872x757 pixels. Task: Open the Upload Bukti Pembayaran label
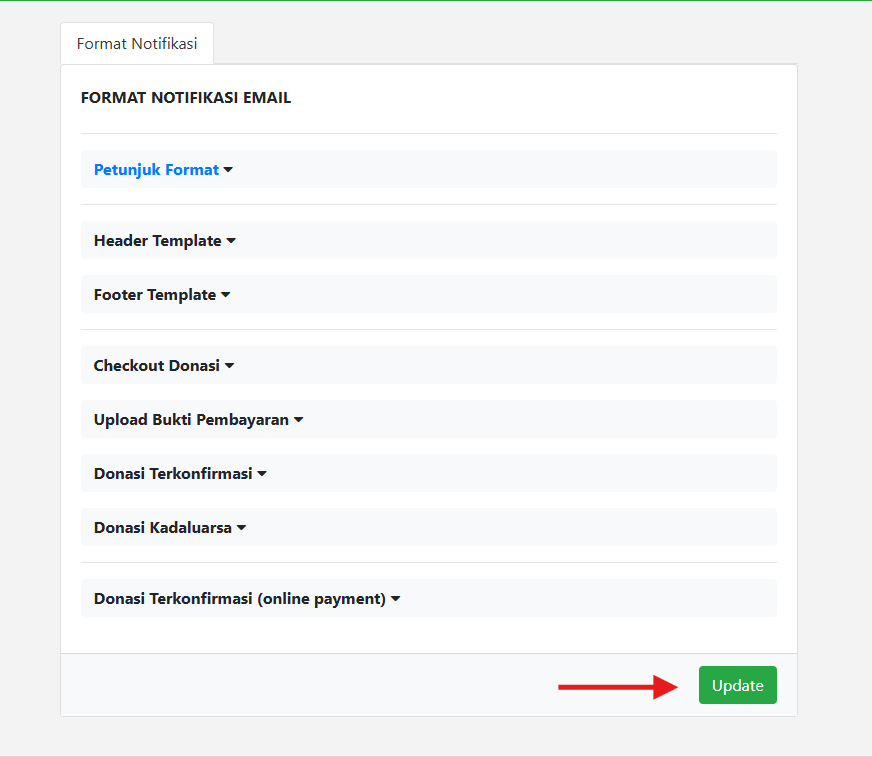coord(191,420)
